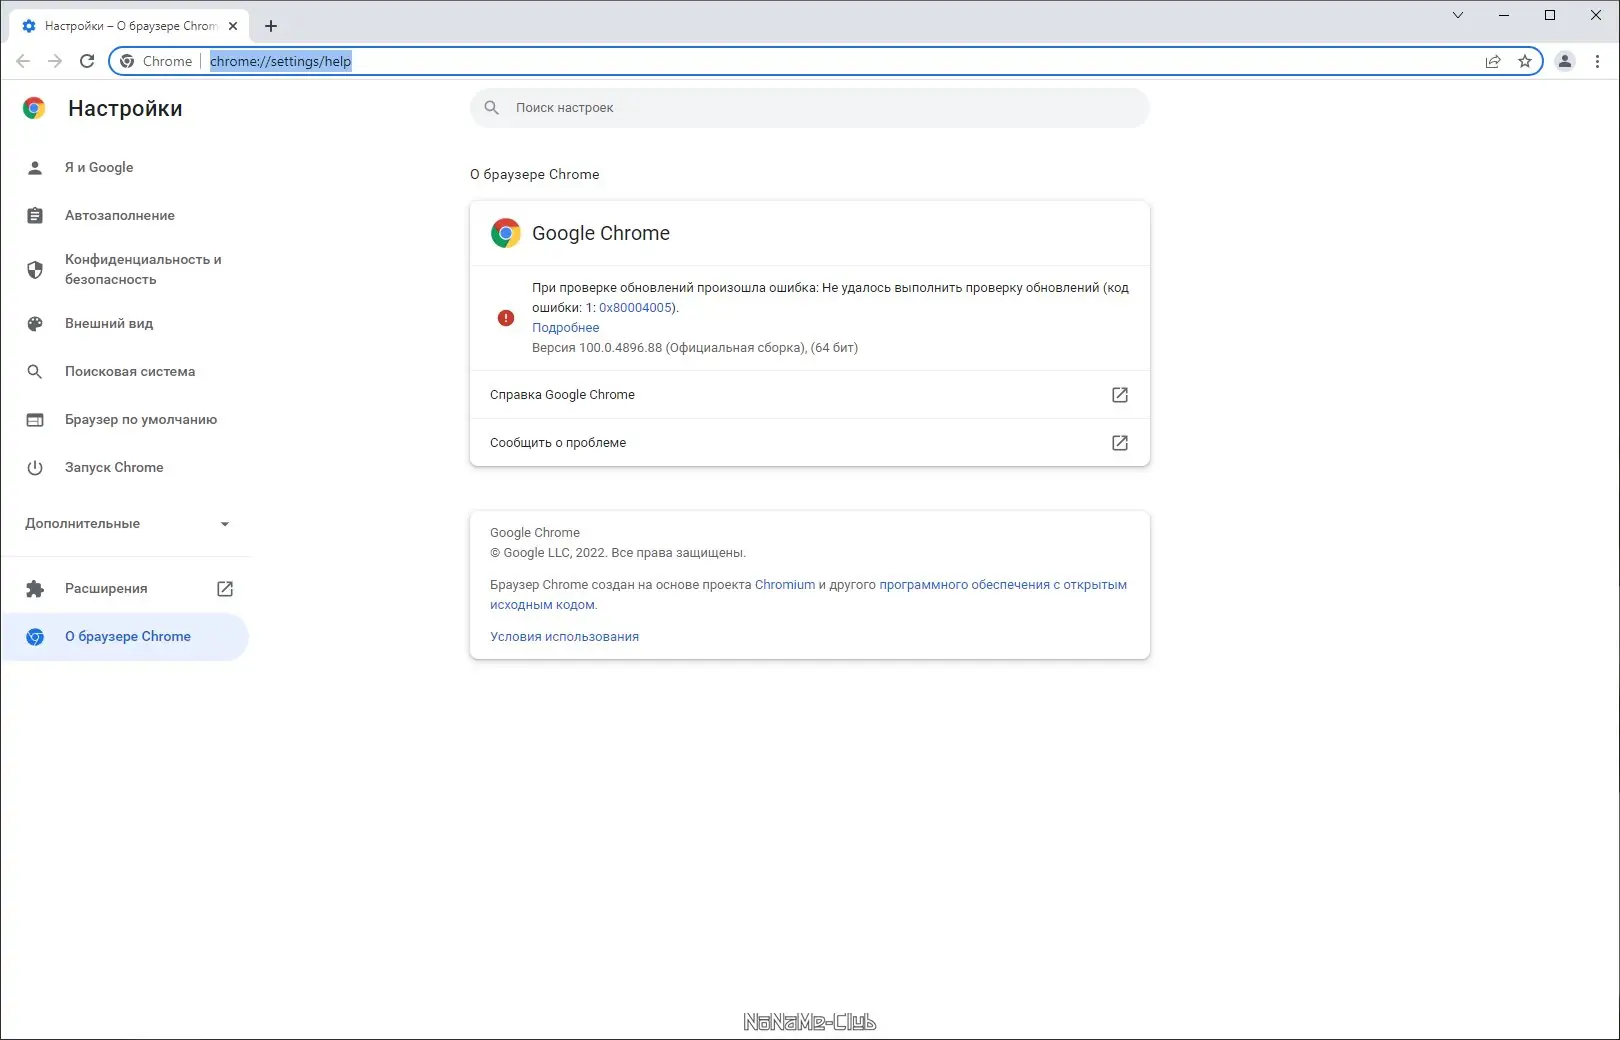Open Запуск Chrome settings section
1620x1040 pixels.
click(x=125, y=467)
